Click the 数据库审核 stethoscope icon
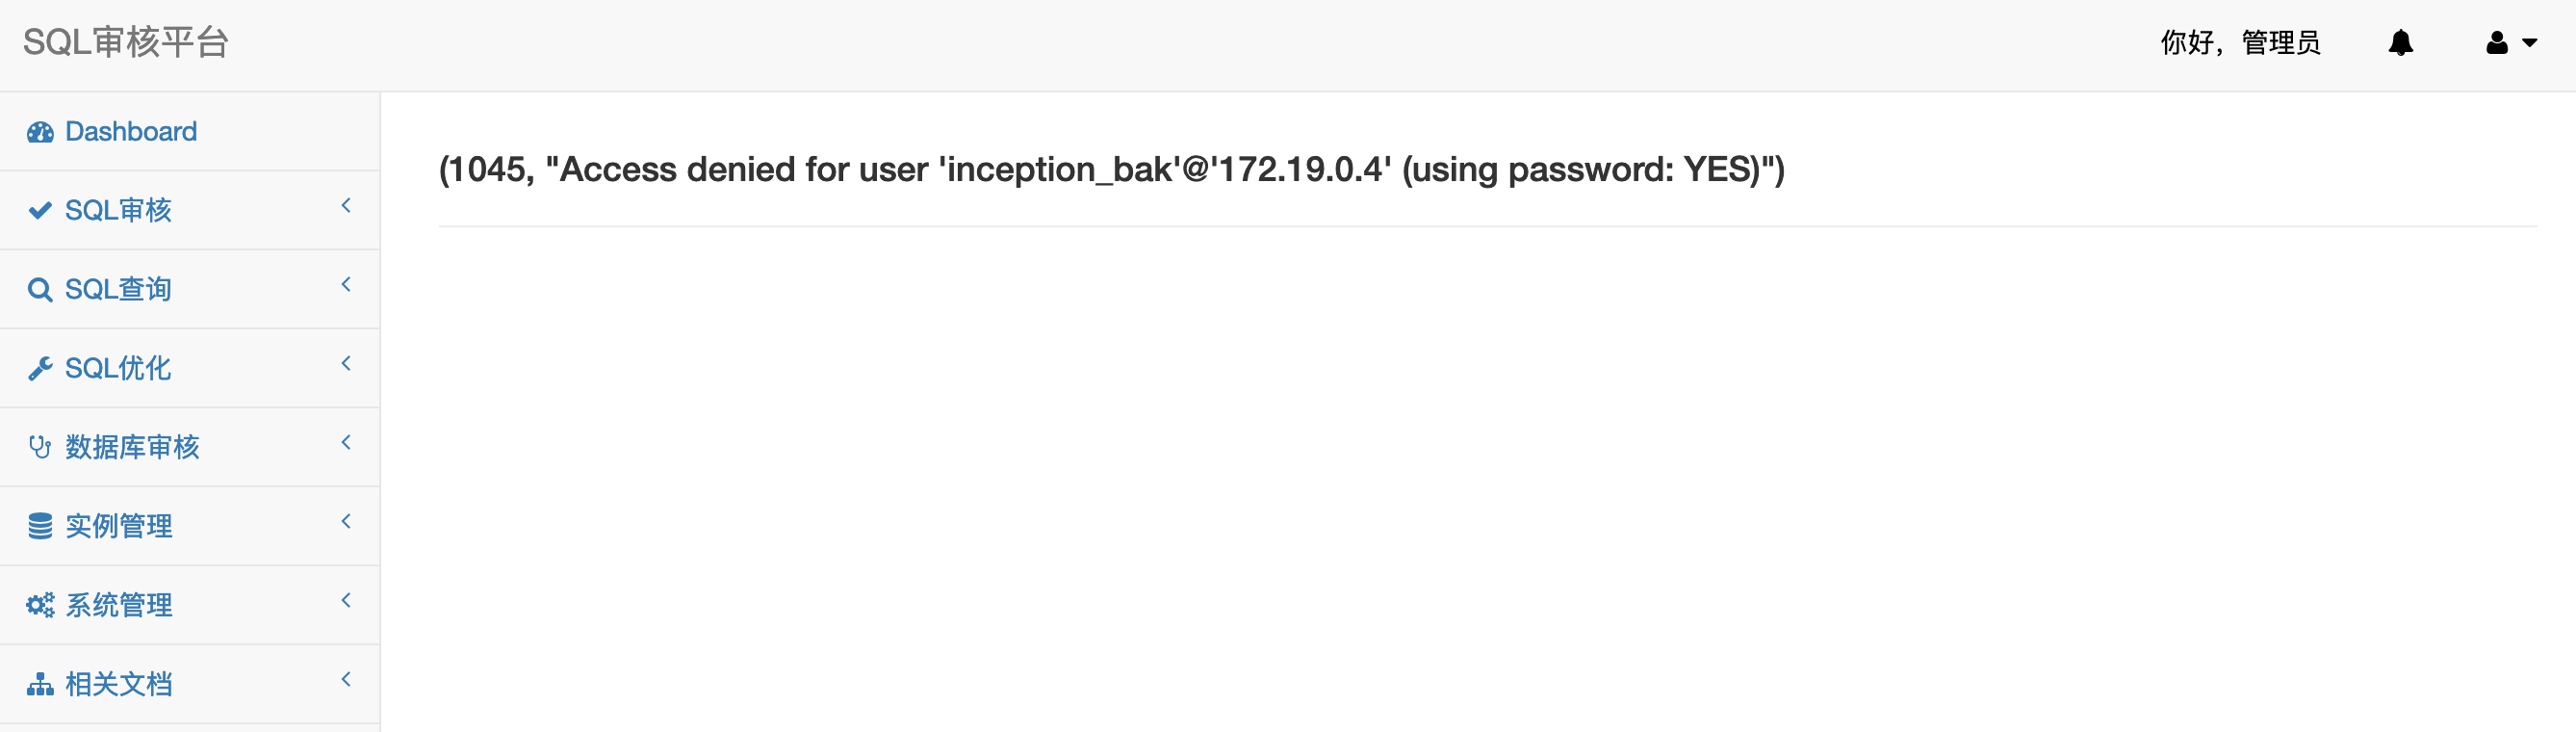This screenshot has height=732, width=2576. pyautogui.click(x=40, y=447)
